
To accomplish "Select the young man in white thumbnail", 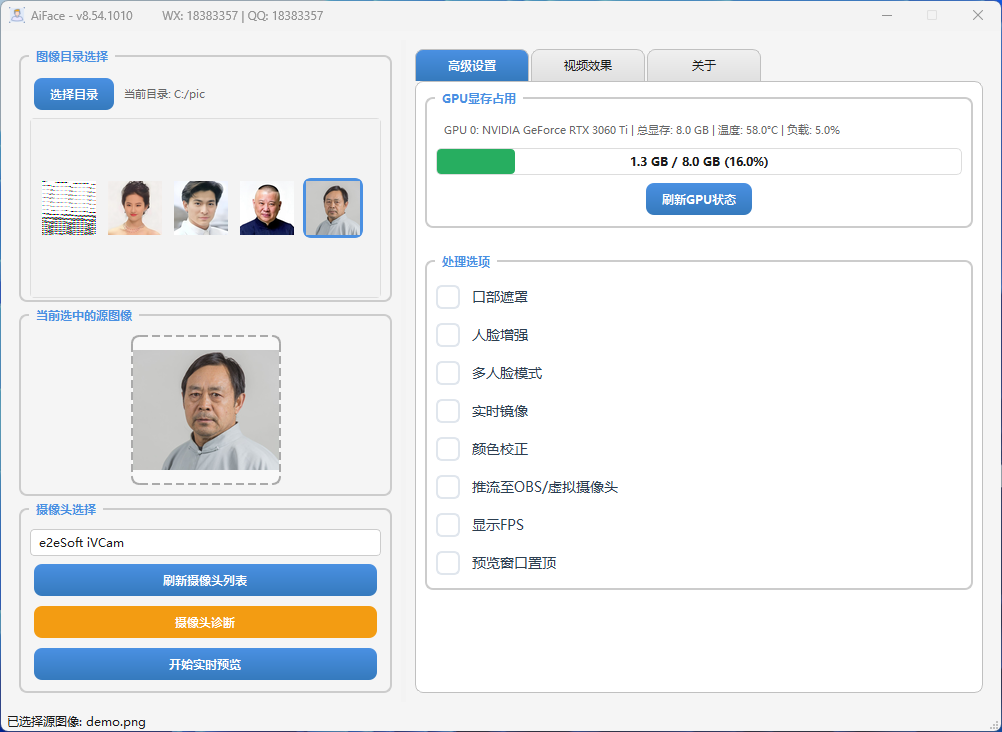I will click(x=200, y=208).
